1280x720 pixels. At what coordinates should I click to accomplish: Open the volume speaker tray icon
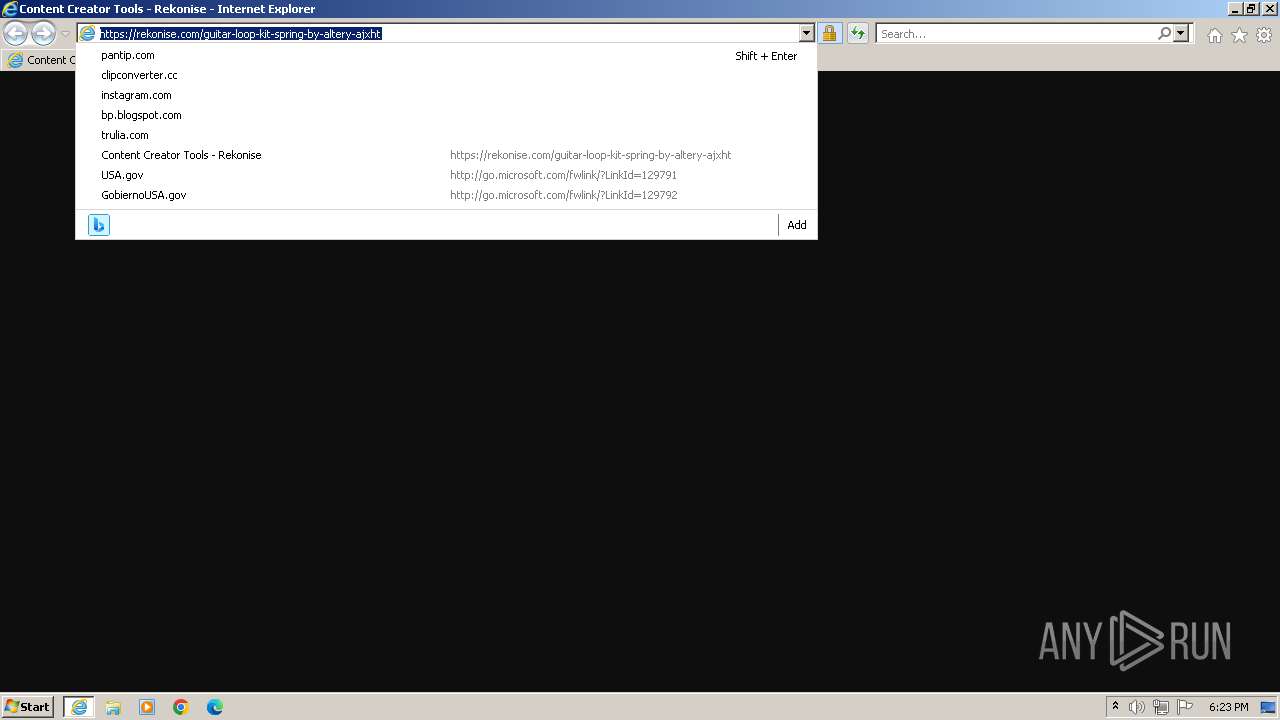click(x=1137, y=707)
